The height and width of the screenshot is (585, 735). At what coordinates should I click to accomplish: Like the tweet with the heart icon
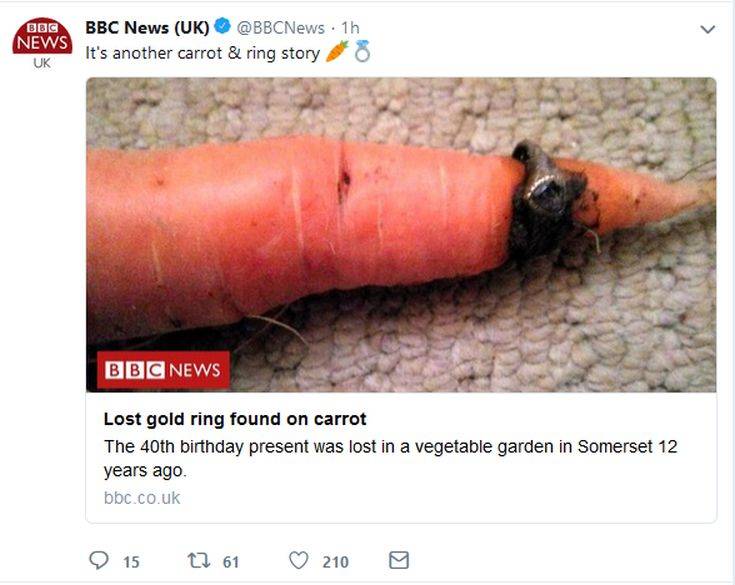pyautogui.click(x=298, y=560)
